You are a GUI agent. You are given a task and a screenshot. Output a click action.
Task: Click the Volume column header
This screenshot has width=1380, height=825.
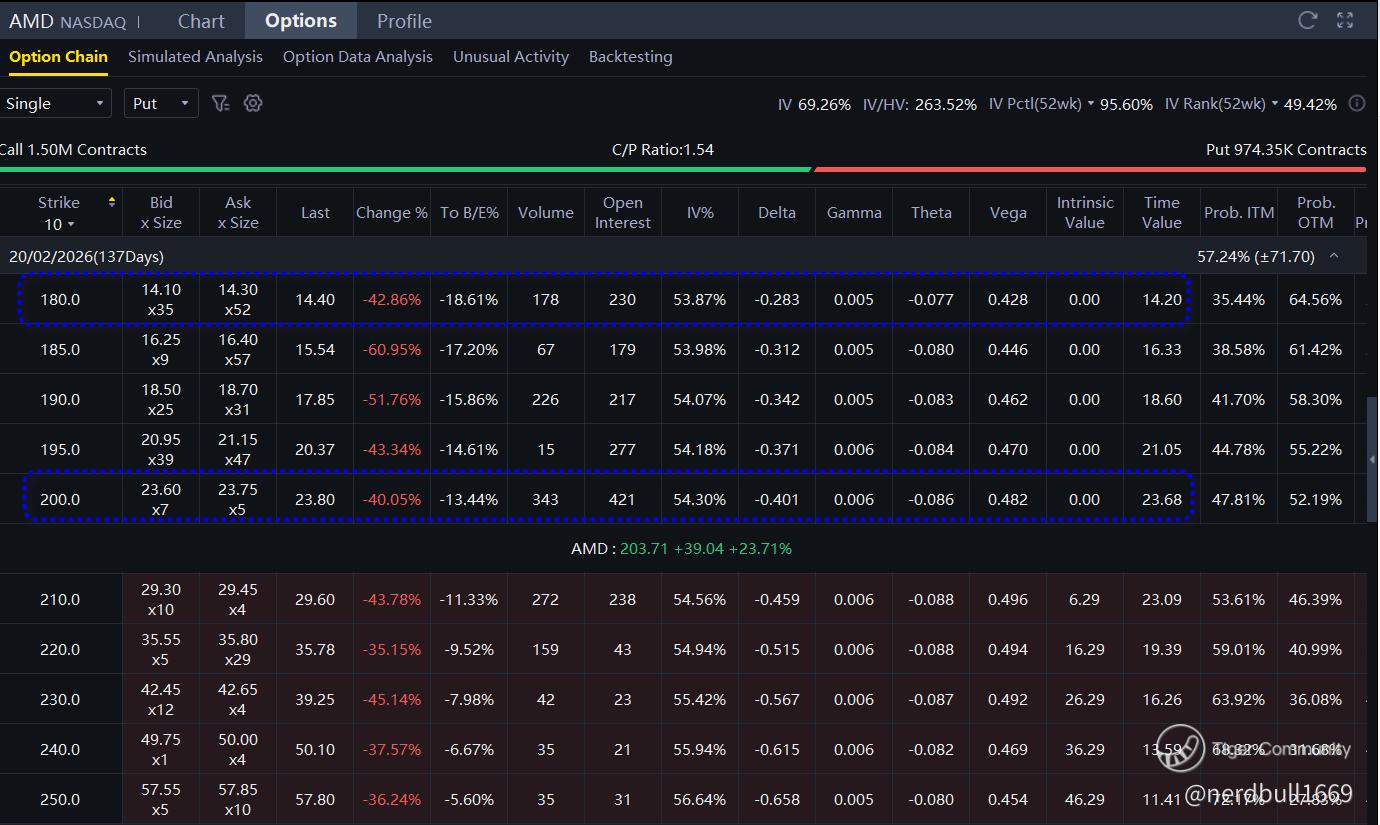coord(545,212)
